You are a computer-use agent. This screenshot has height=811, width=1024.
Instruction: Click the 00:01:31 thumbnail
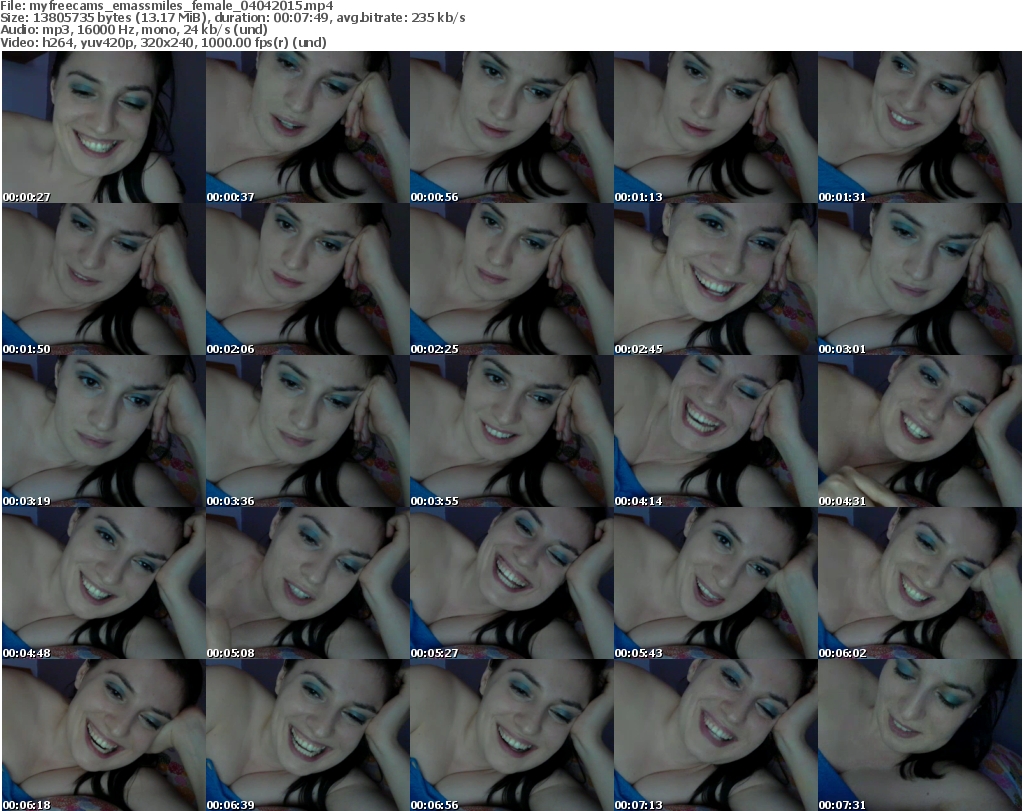[919, 127]
